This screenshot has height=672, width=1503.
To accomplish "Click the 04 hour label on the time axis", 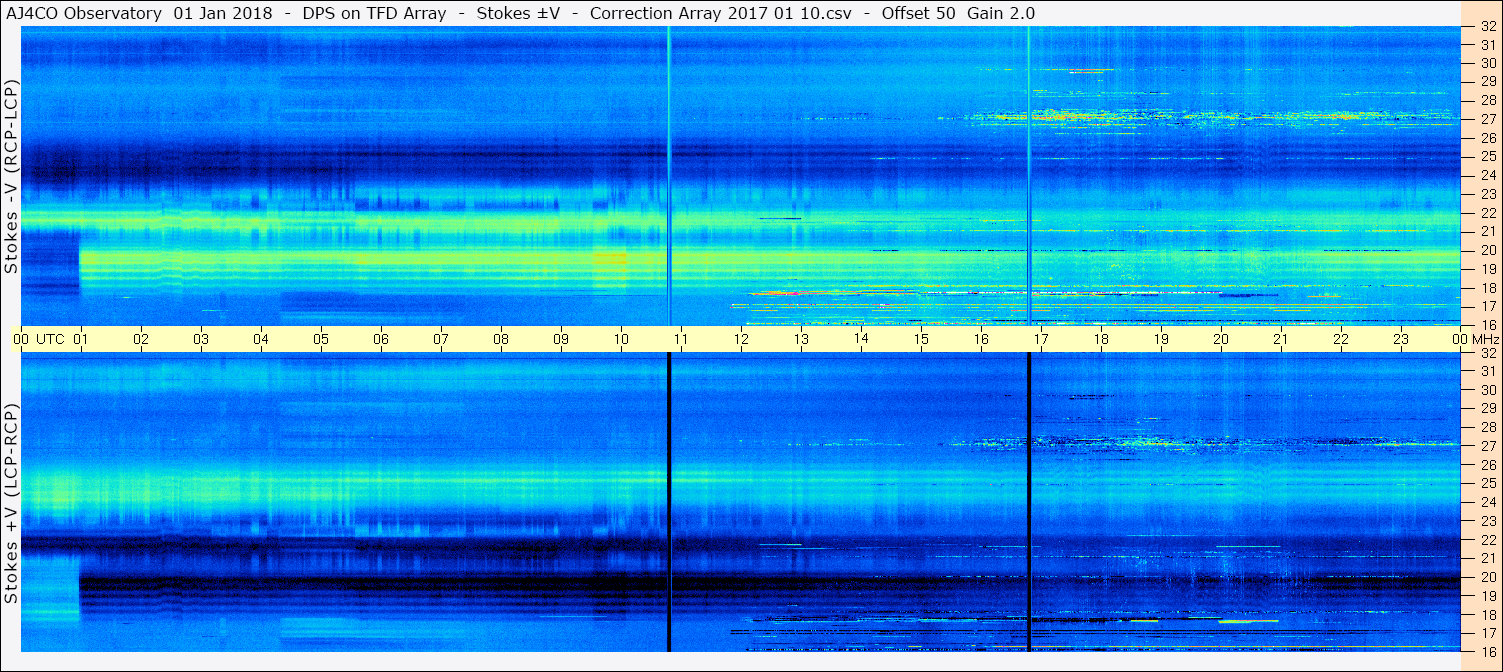I will click(x=261, y=339).
